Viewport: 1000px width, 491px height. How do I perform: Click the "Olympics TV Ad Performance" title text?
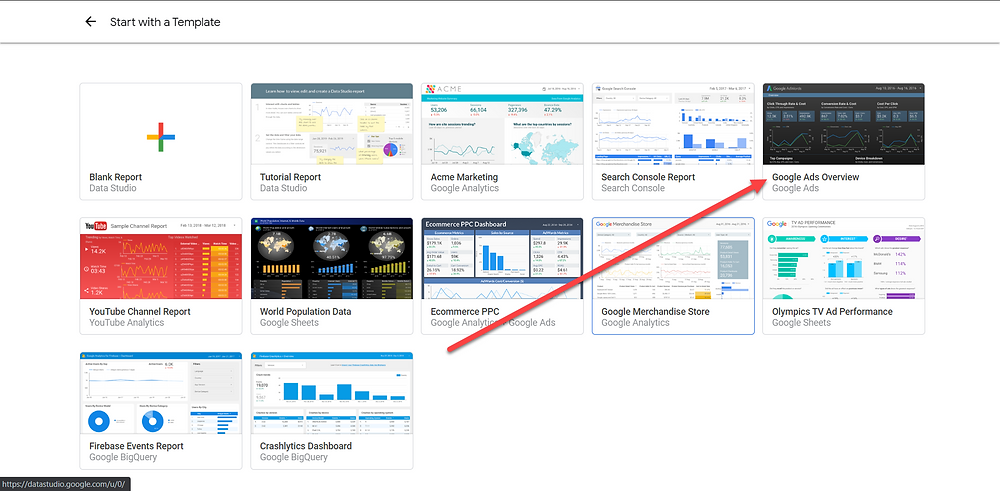[x=832, y=312]
